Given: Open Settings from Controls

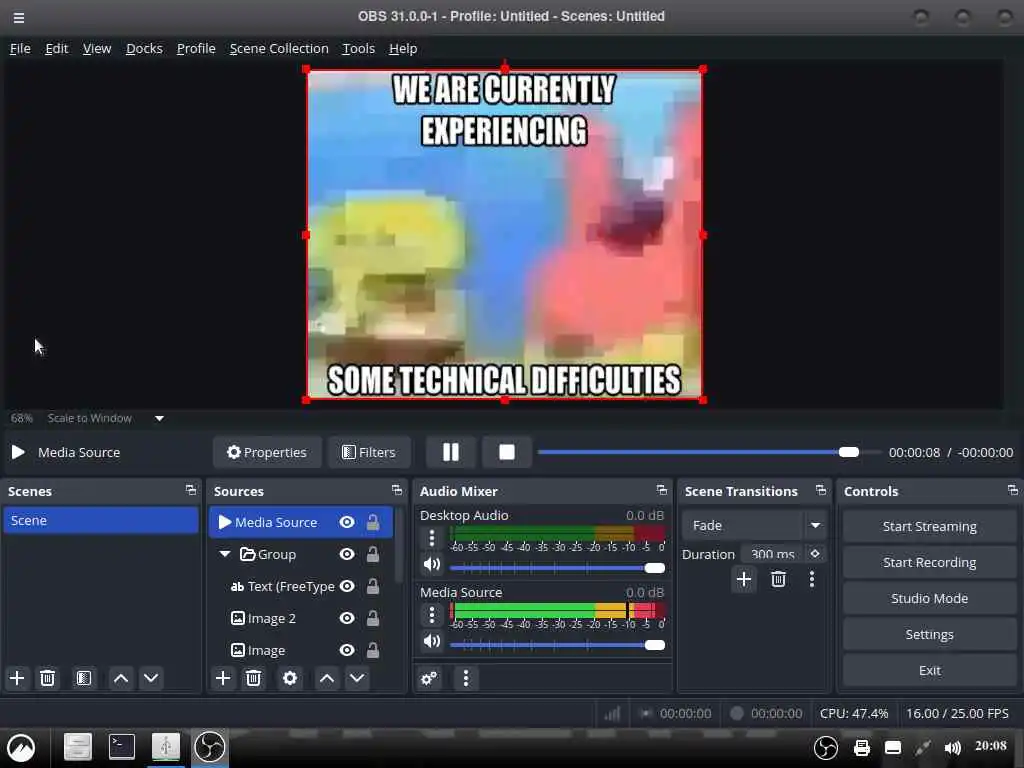Looking at the screenshot, I should 929,635.
